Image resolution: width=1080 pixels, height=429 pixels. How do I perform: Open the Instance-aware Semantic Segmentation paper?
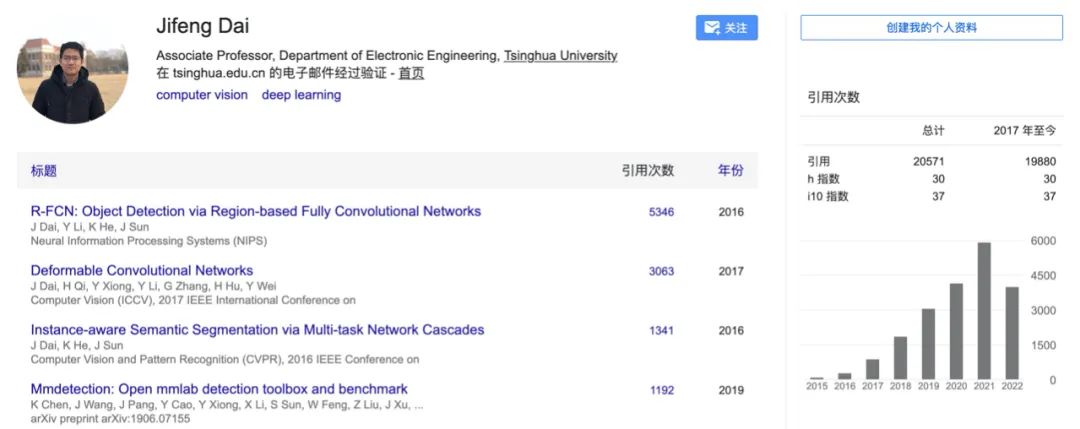coord(257,329)
